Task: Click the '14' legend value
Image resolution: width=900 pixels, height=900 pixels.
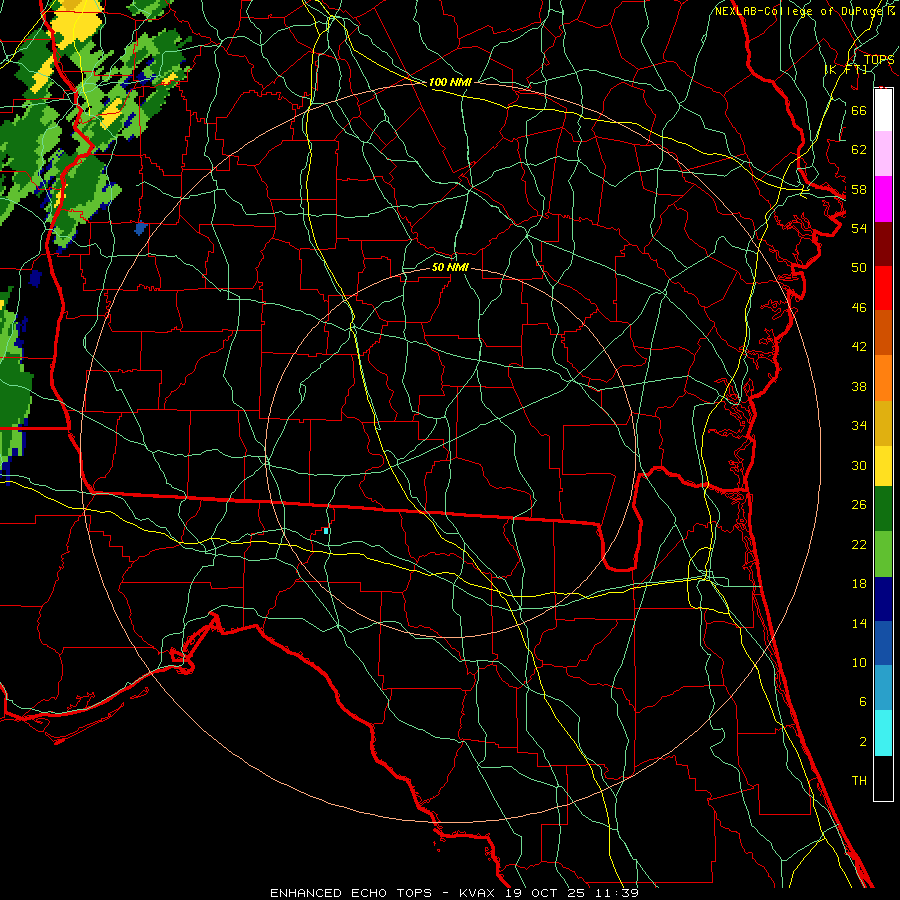Action: tap(859, 623)
